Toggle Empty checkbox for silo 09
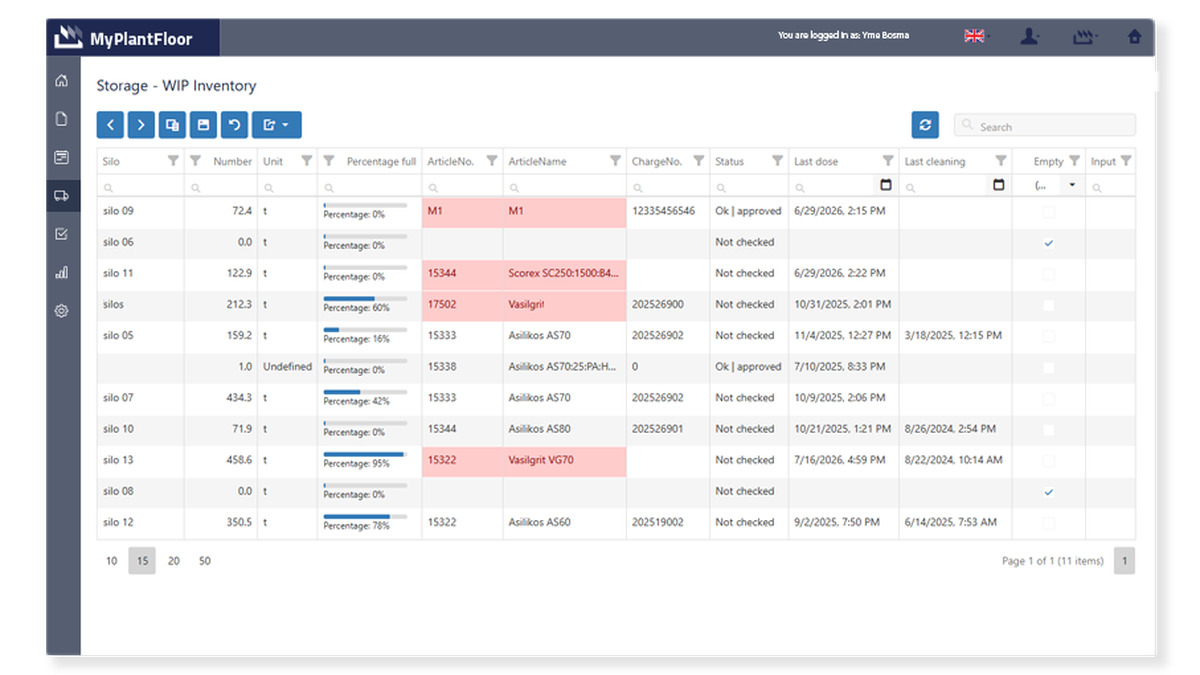 1048,212
